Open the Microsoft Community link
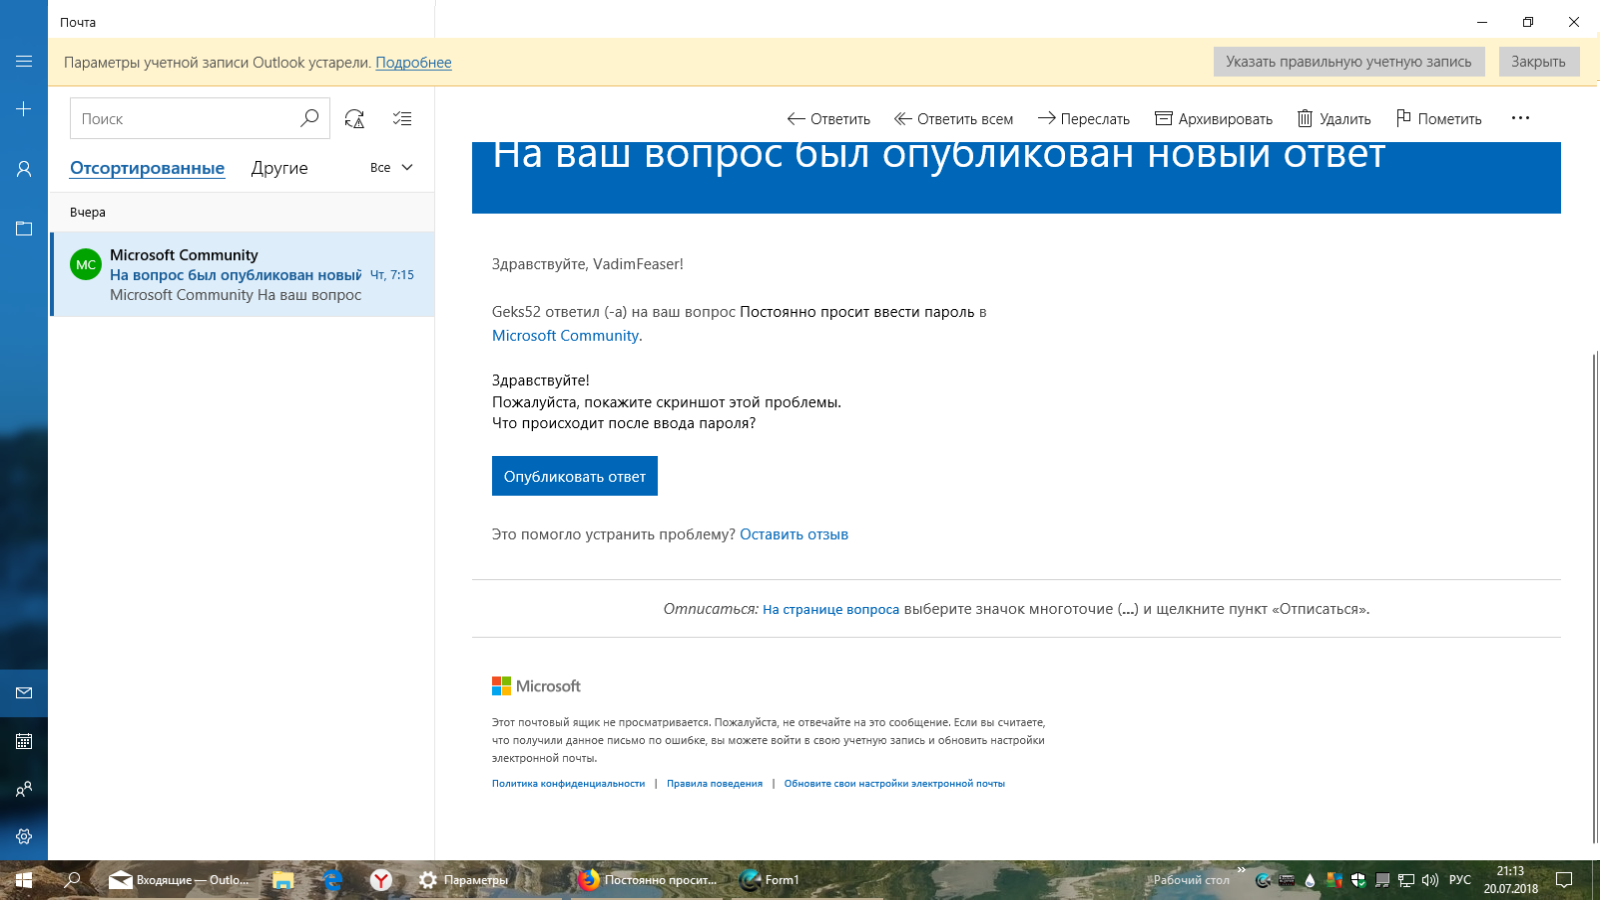The image size is (1600, 900). tap(565, 336)
